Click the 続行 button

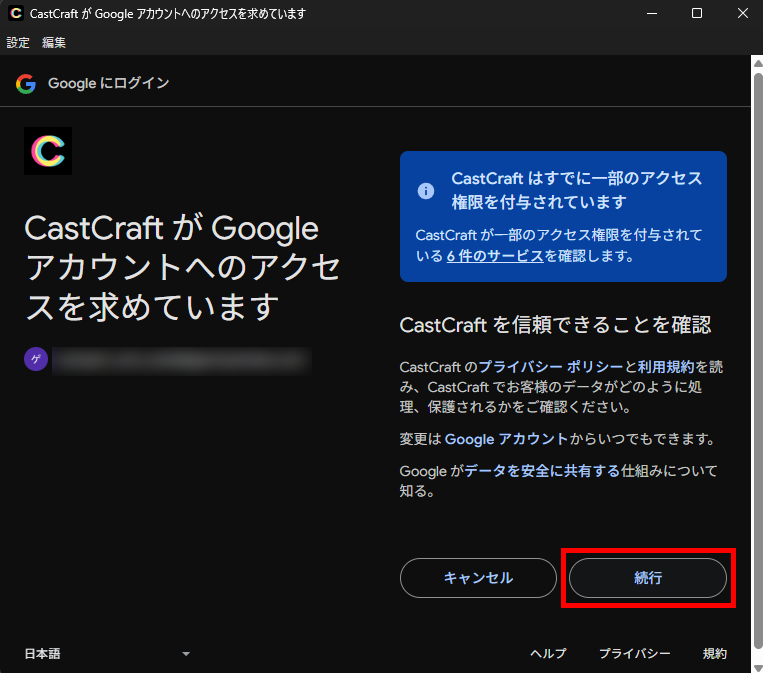click(x=648, y=578)
